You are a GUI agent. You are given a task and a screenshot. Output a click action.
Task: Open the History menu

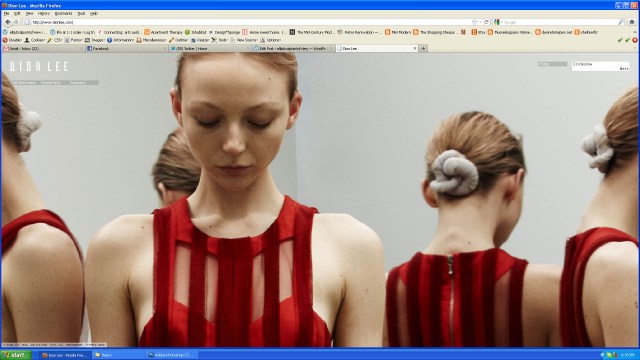[44, 13]
